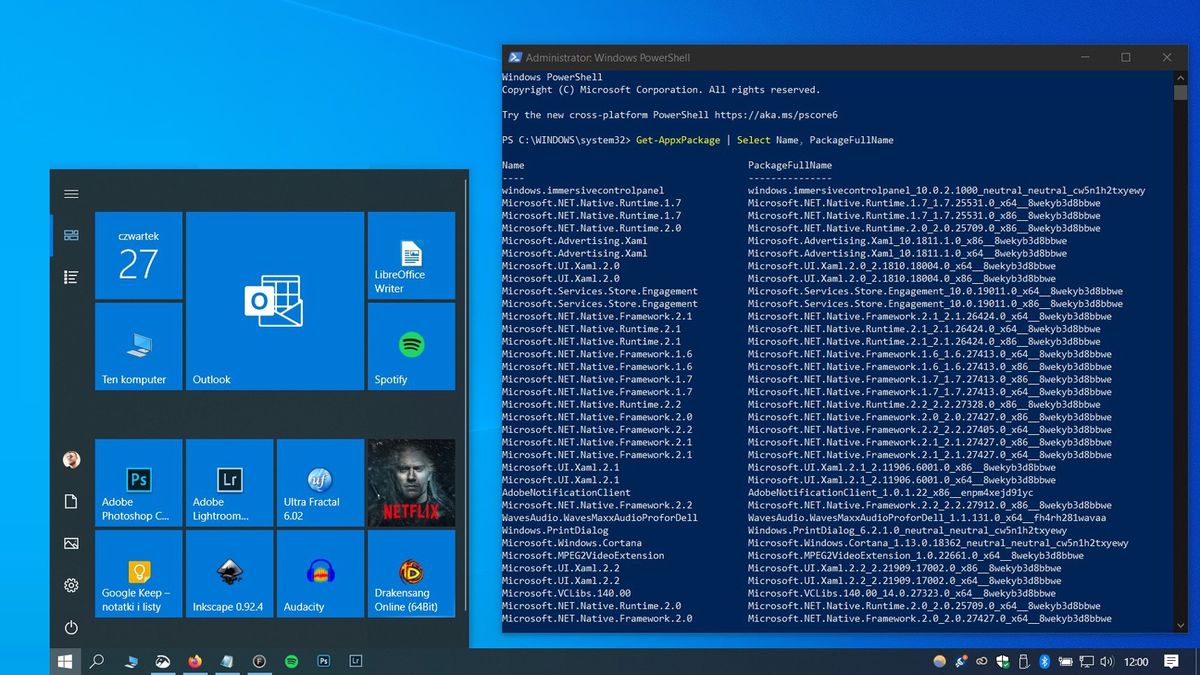
Task: Select the Microsoft.MPEG2VideoExtension name entry
Action: coord(582,555)
